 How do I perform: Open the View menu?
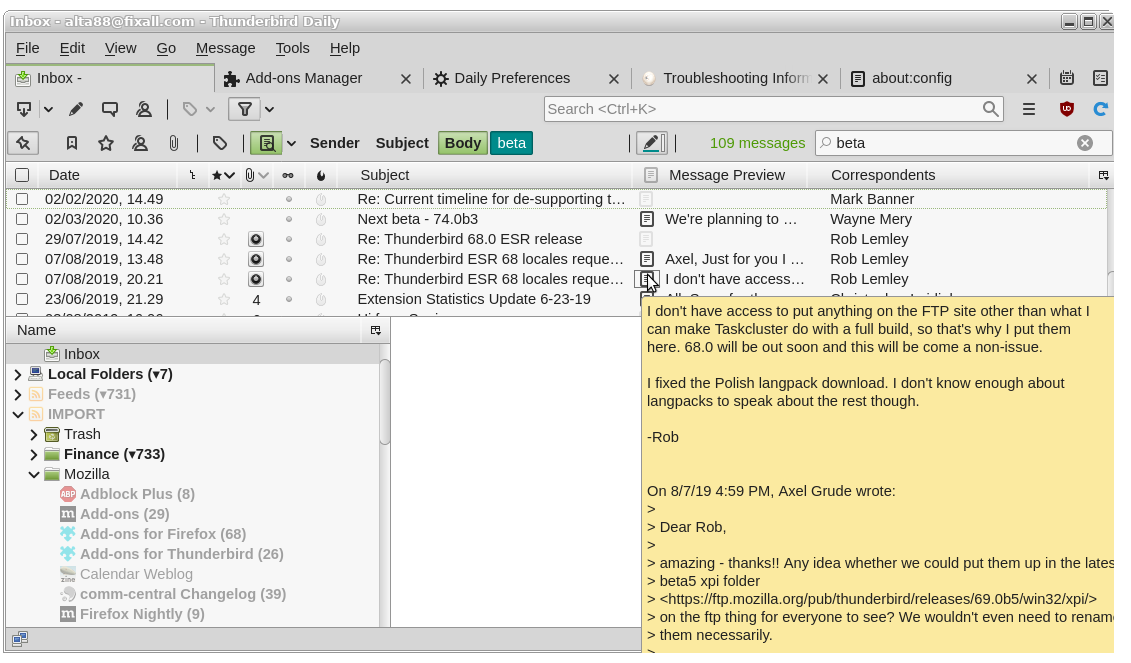coord(120,48)
